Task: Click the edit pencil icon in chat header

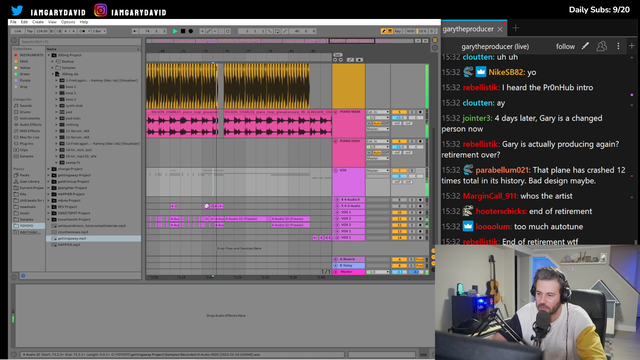Action: point(585,46)
